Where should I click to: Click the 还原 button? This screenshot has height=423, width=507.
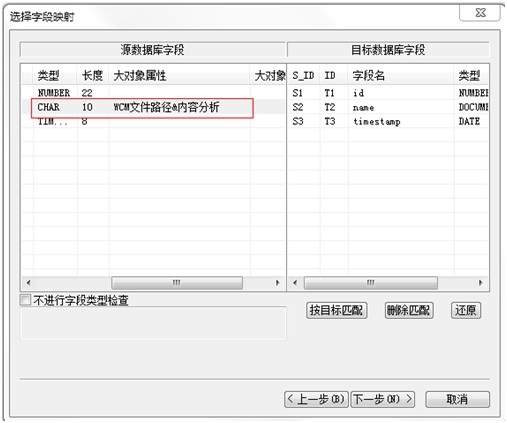(465, 310)
